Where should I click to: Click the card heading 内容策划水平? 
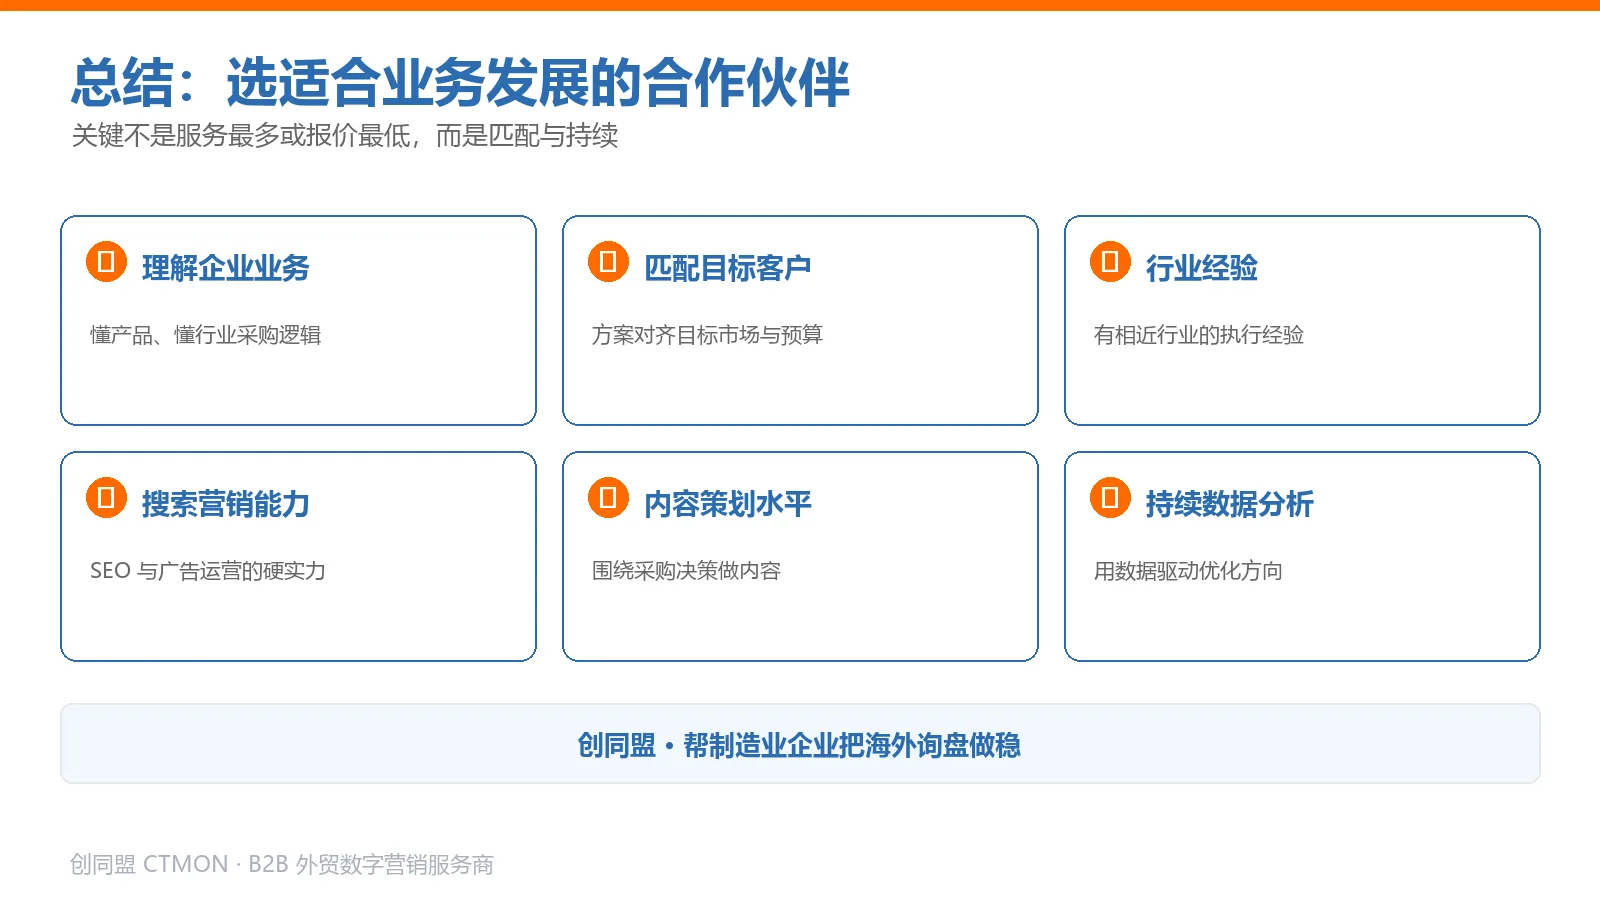728,504
